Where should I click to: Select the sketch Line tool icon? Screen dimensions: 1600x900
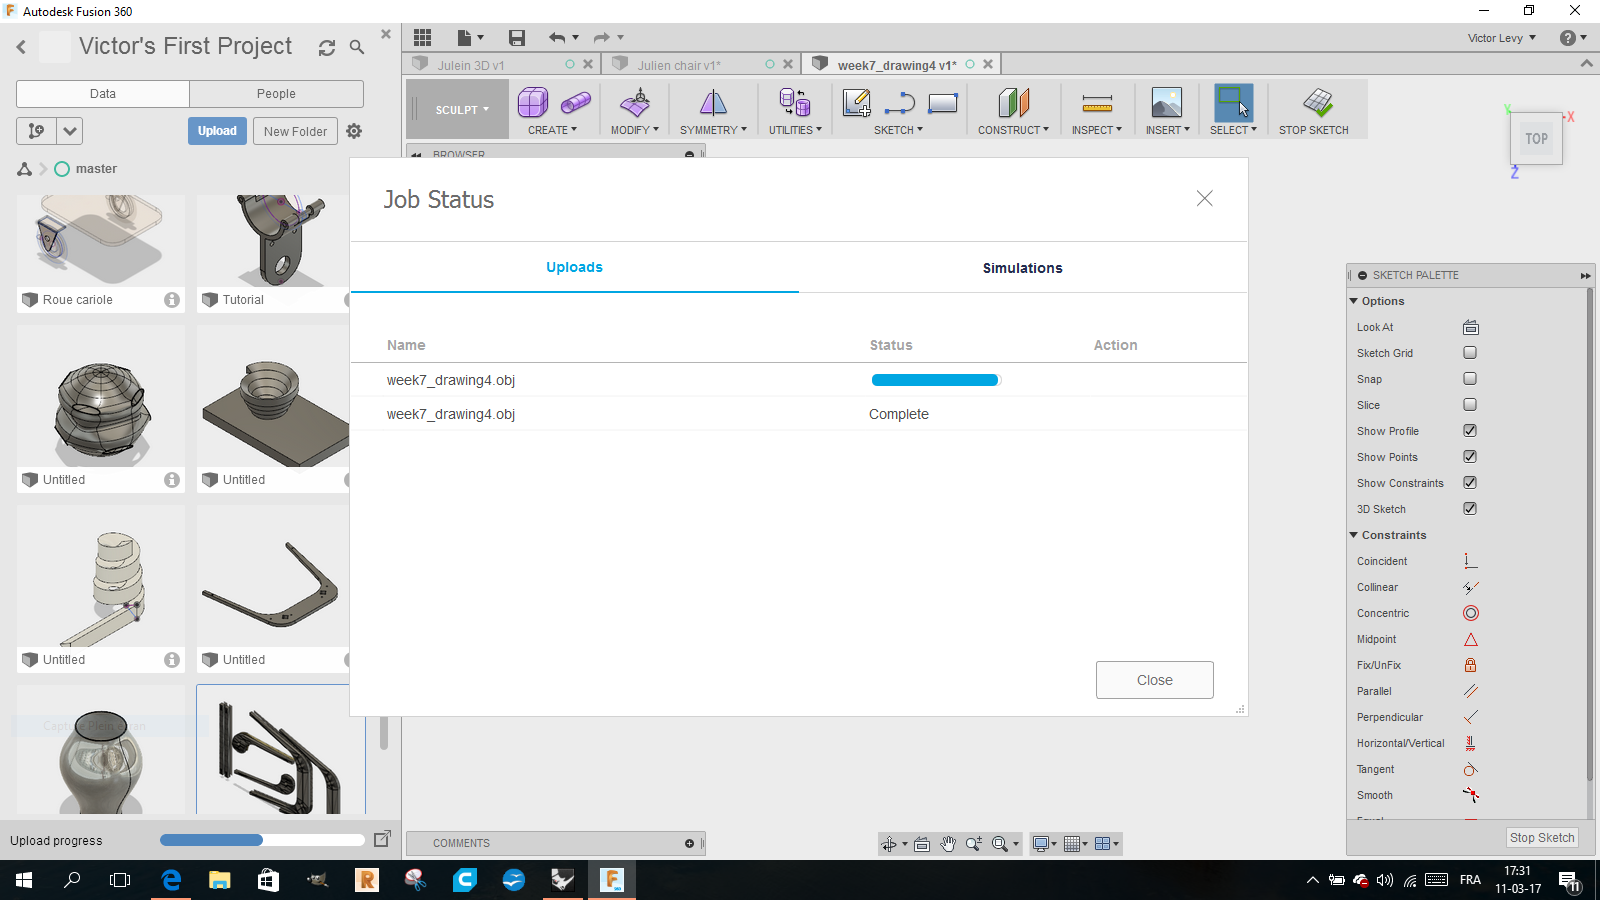pyautogui.click(x=900, y=102)
